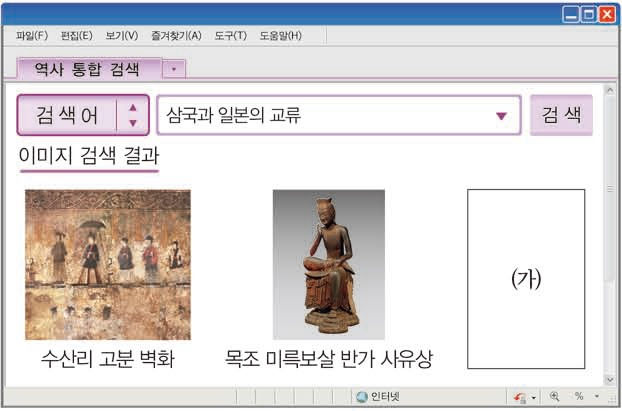
Task: Open the 보기(V) menu
Action: [x=121, y=36]
